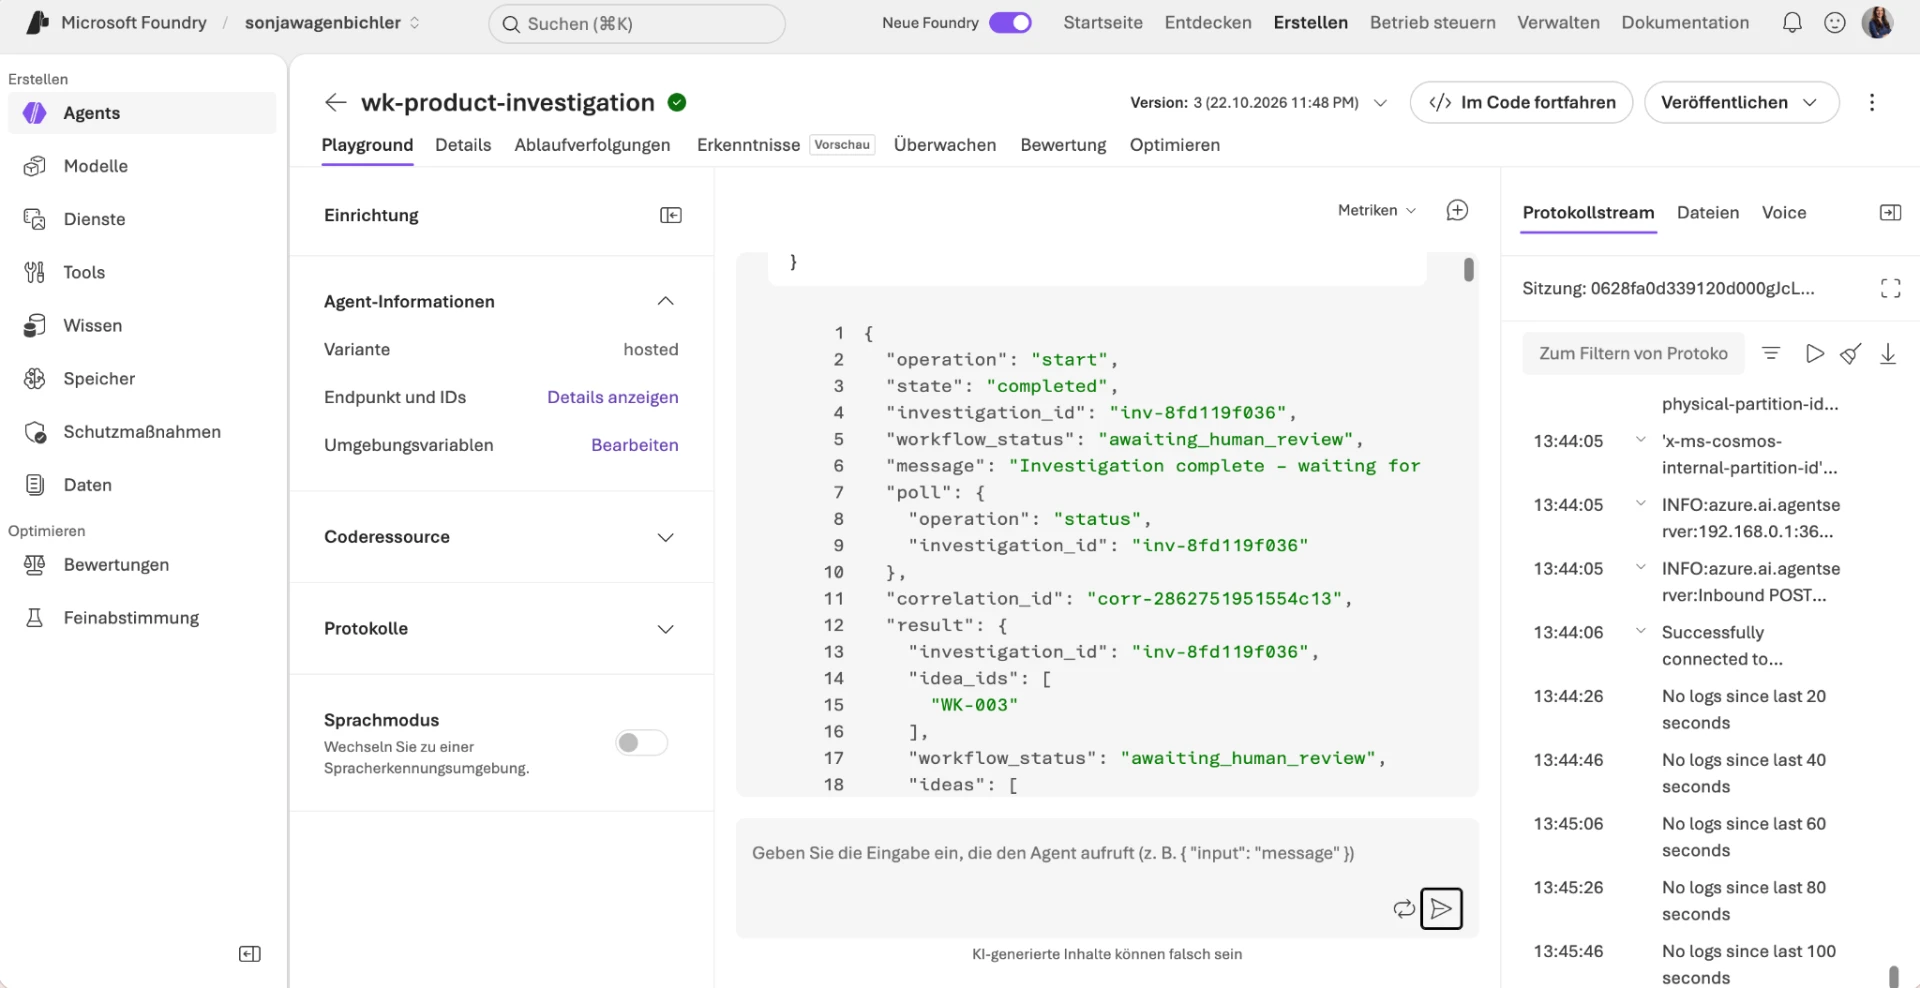The height and width of the screenshot is (988, 1920).
Task: Open the Version 3 dropdown
Action: (x=1258, y=102)
